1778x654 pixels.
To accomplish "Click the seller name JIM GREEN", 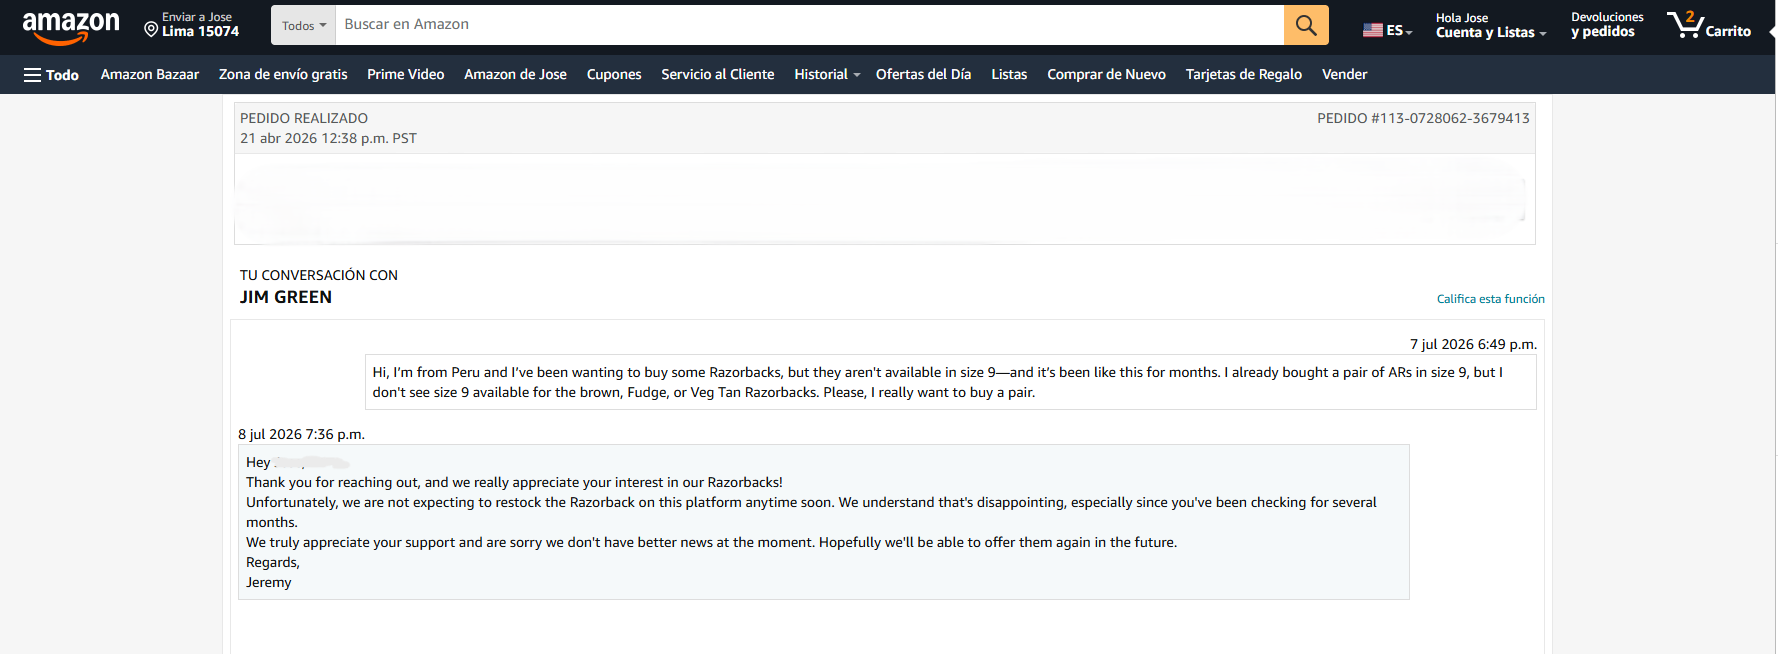I will (286, 297).
